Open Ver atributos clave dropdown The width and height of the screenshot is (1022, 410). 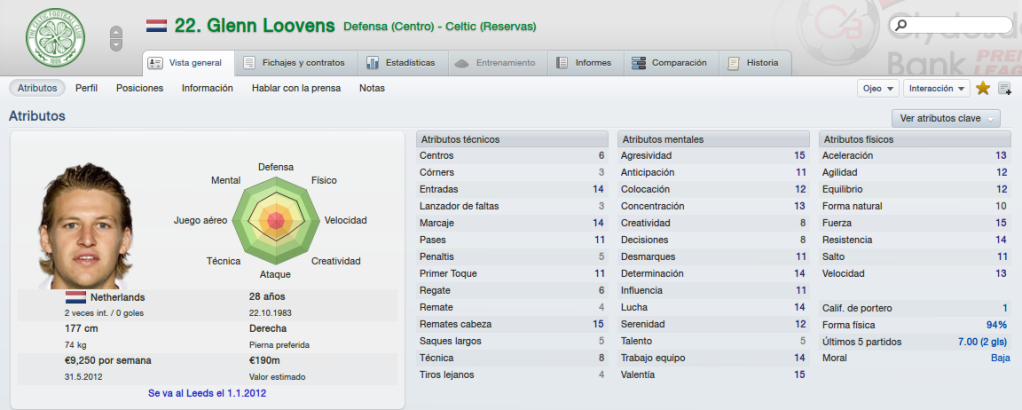pos(946,119)
